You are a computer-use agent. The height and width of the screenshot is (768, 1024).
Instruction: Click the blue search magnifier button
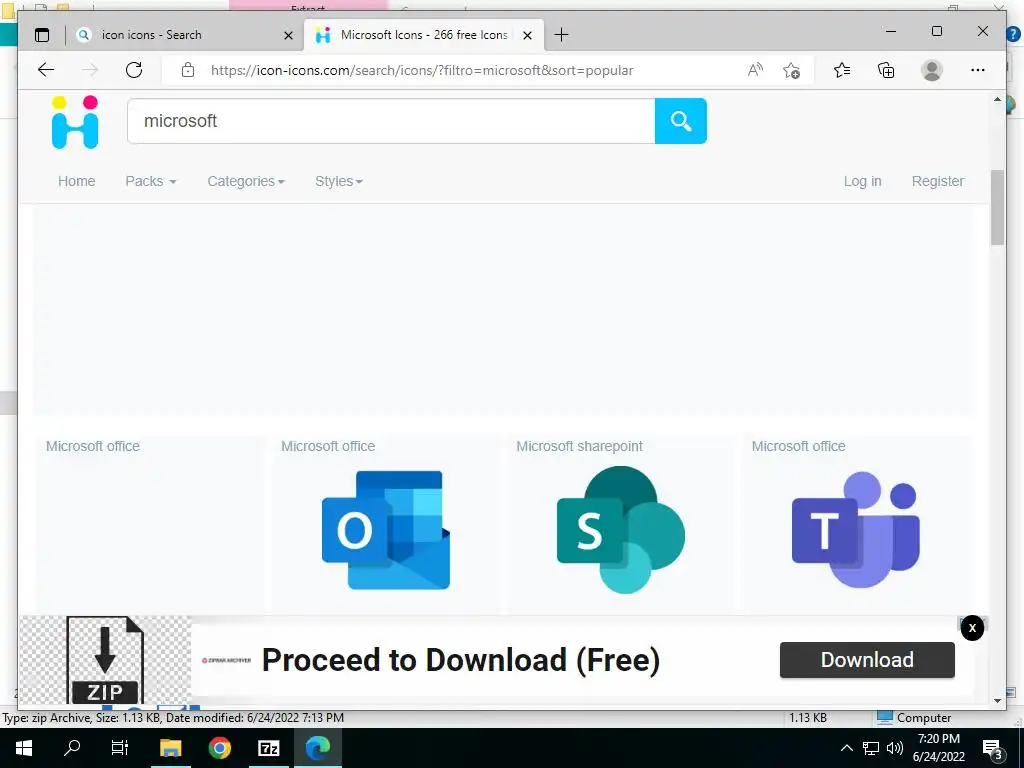pyautogui.click(x=680, y=121)
